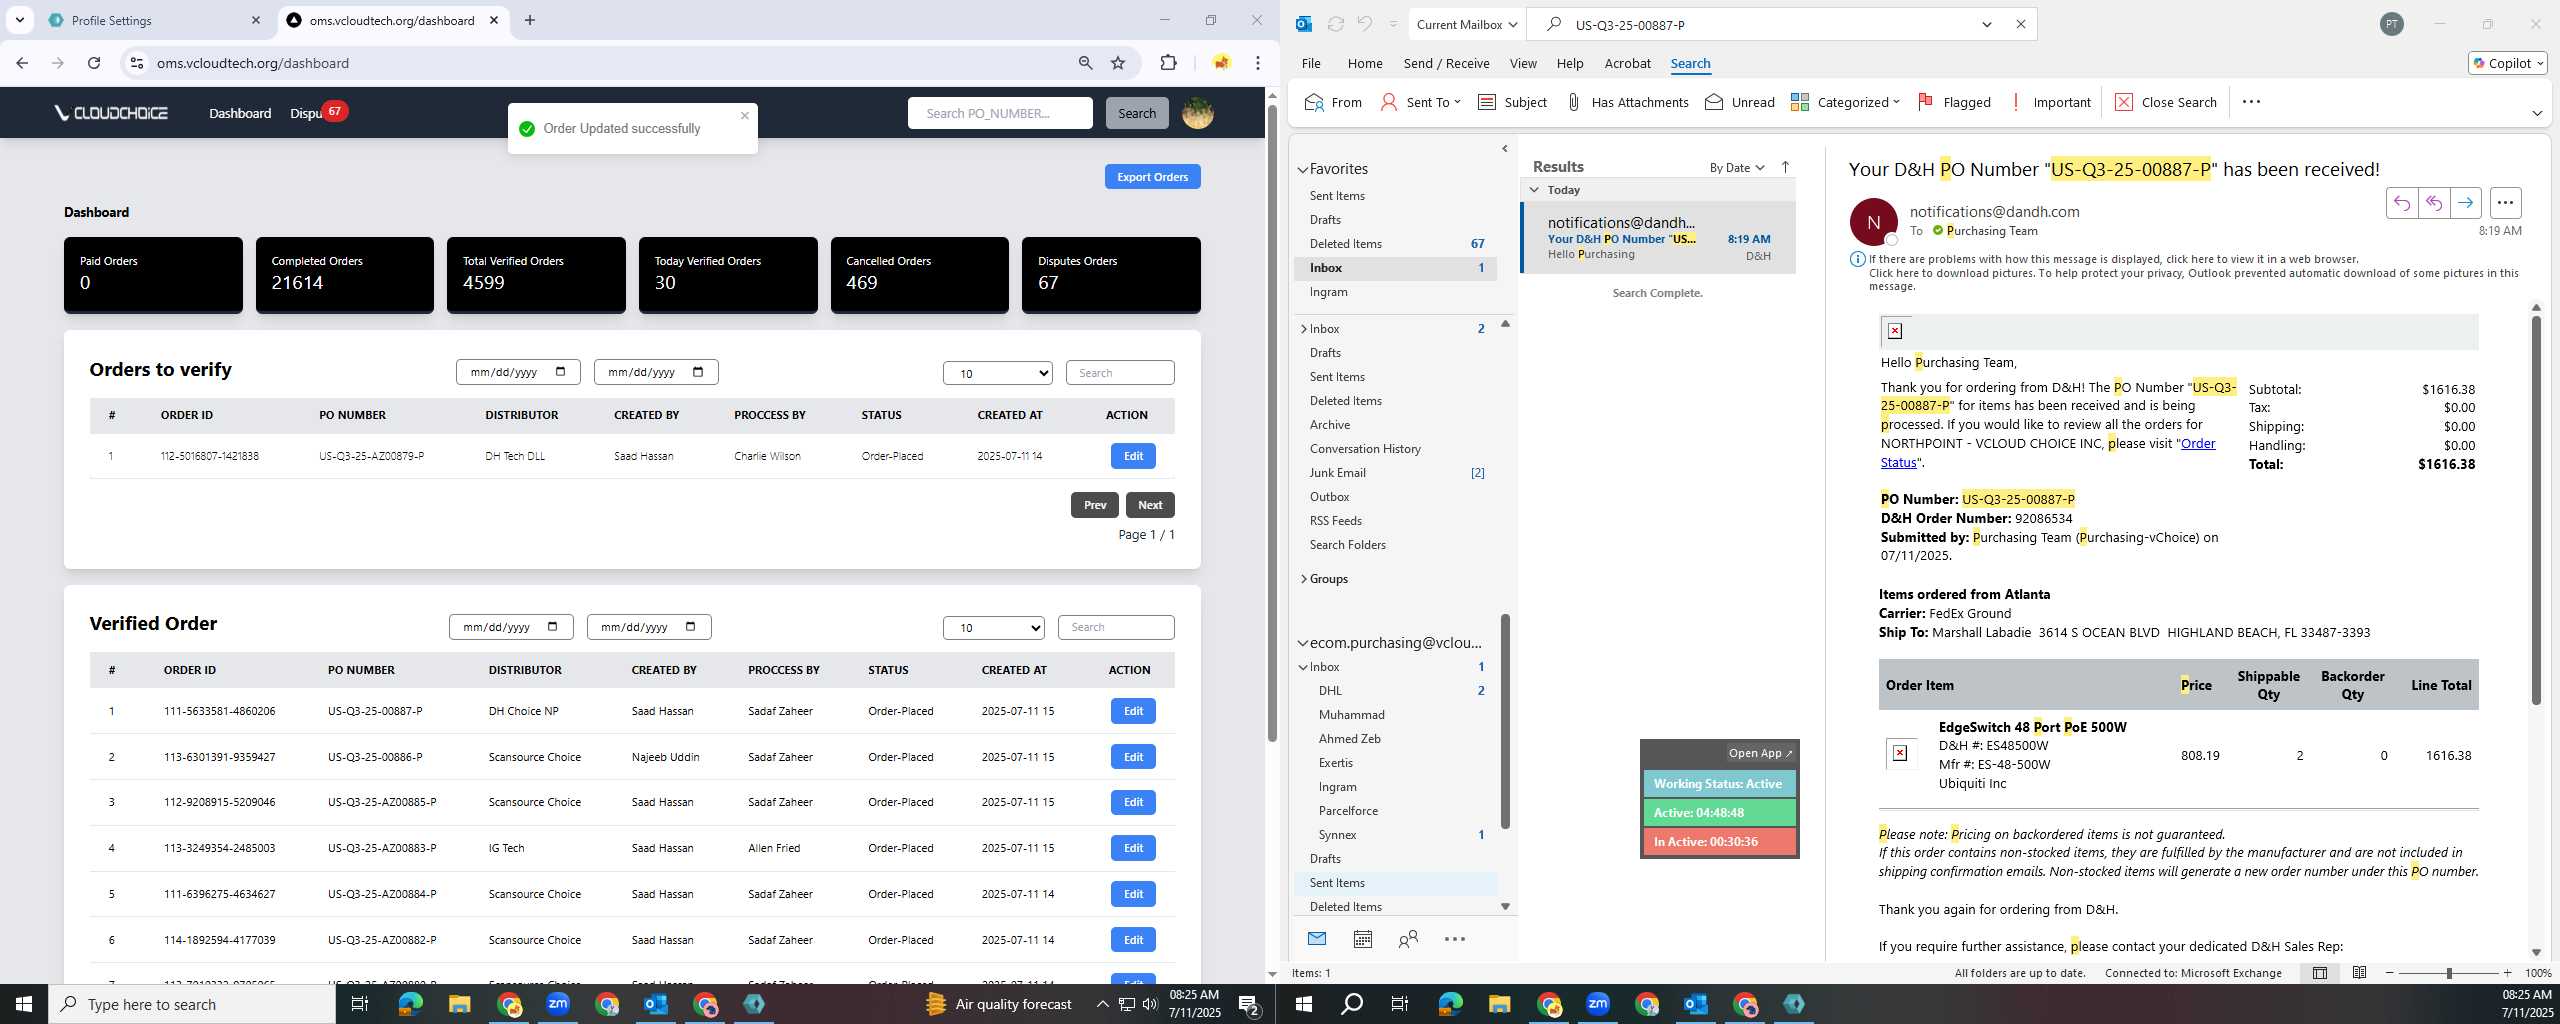Image resolution: width=2560 pixels, height=1024 pixels.
Task: Open the File menu in Outlook
Action: pyautogui.click(x=1310, y=63)
